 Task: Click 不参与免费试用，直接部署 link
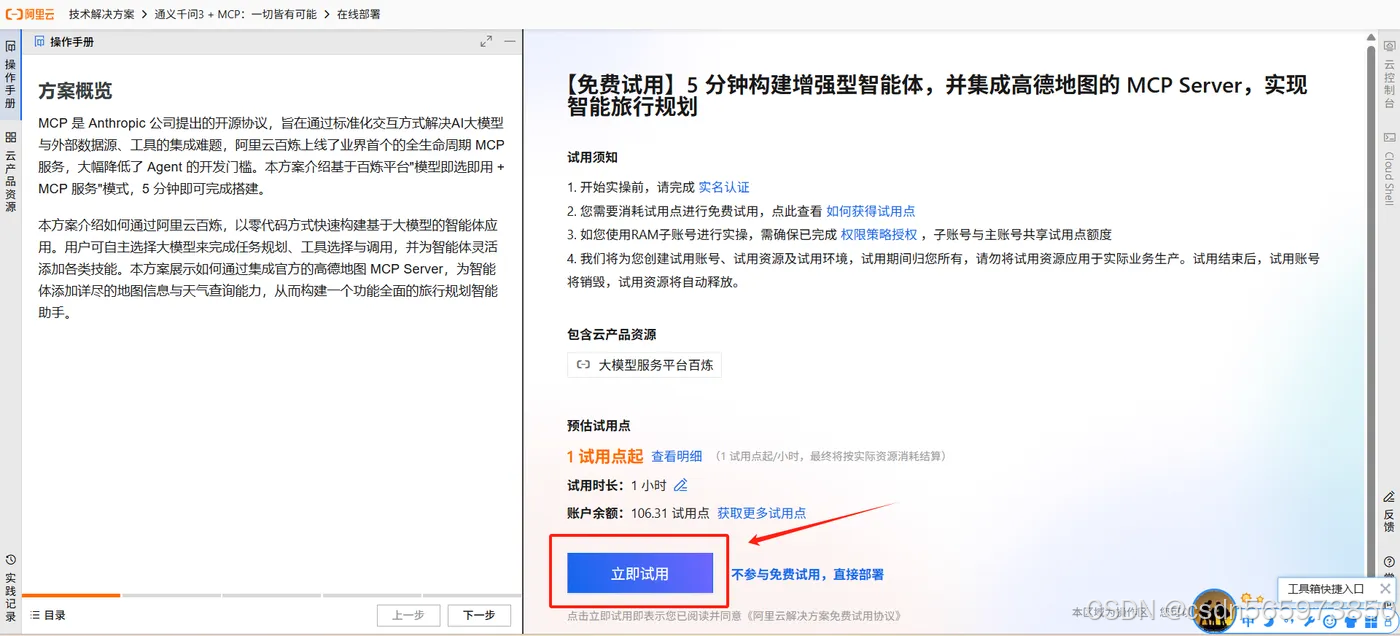click(x=807, y=574)
